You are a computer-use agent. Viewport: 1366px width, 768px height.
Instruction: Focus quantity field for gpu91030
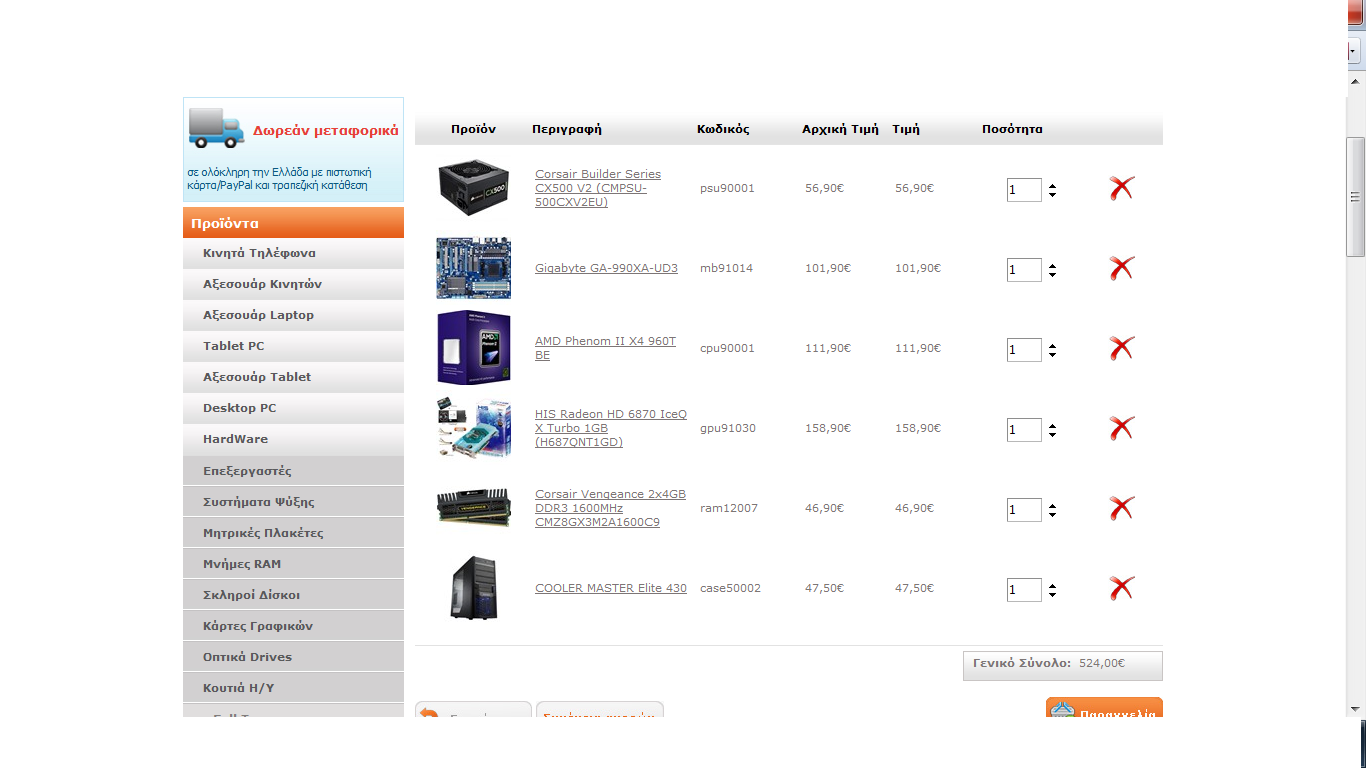pos(1024,430)
